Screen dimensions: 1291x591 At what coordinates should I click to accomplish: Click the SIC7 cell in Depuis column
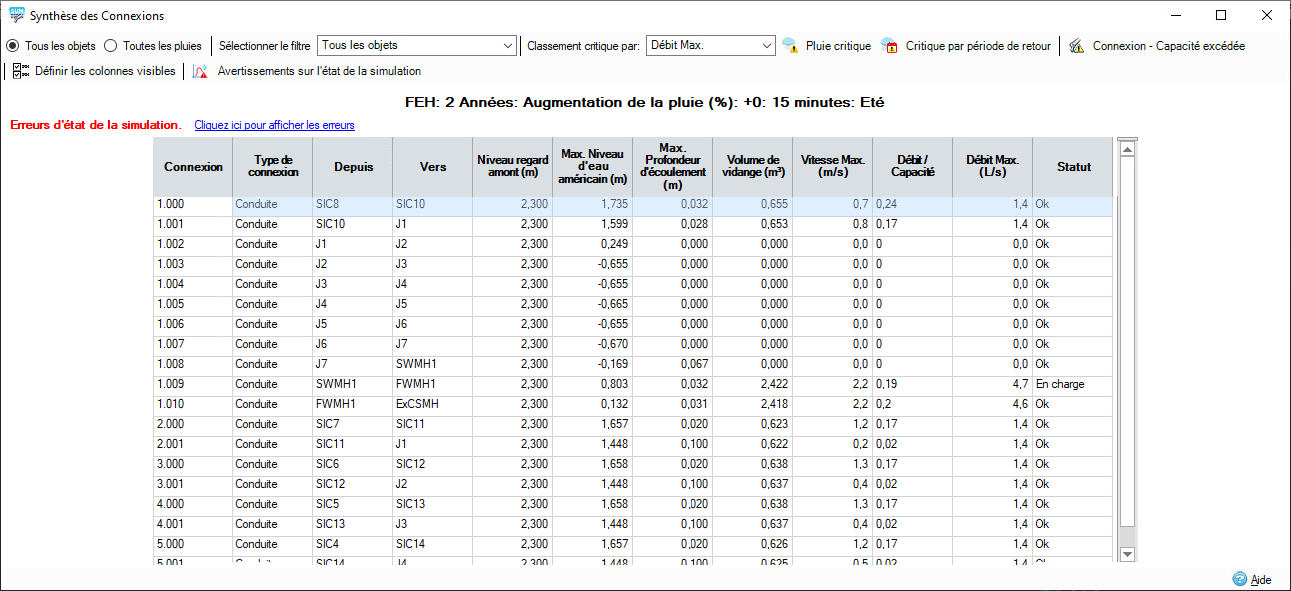tap(353, 424)
